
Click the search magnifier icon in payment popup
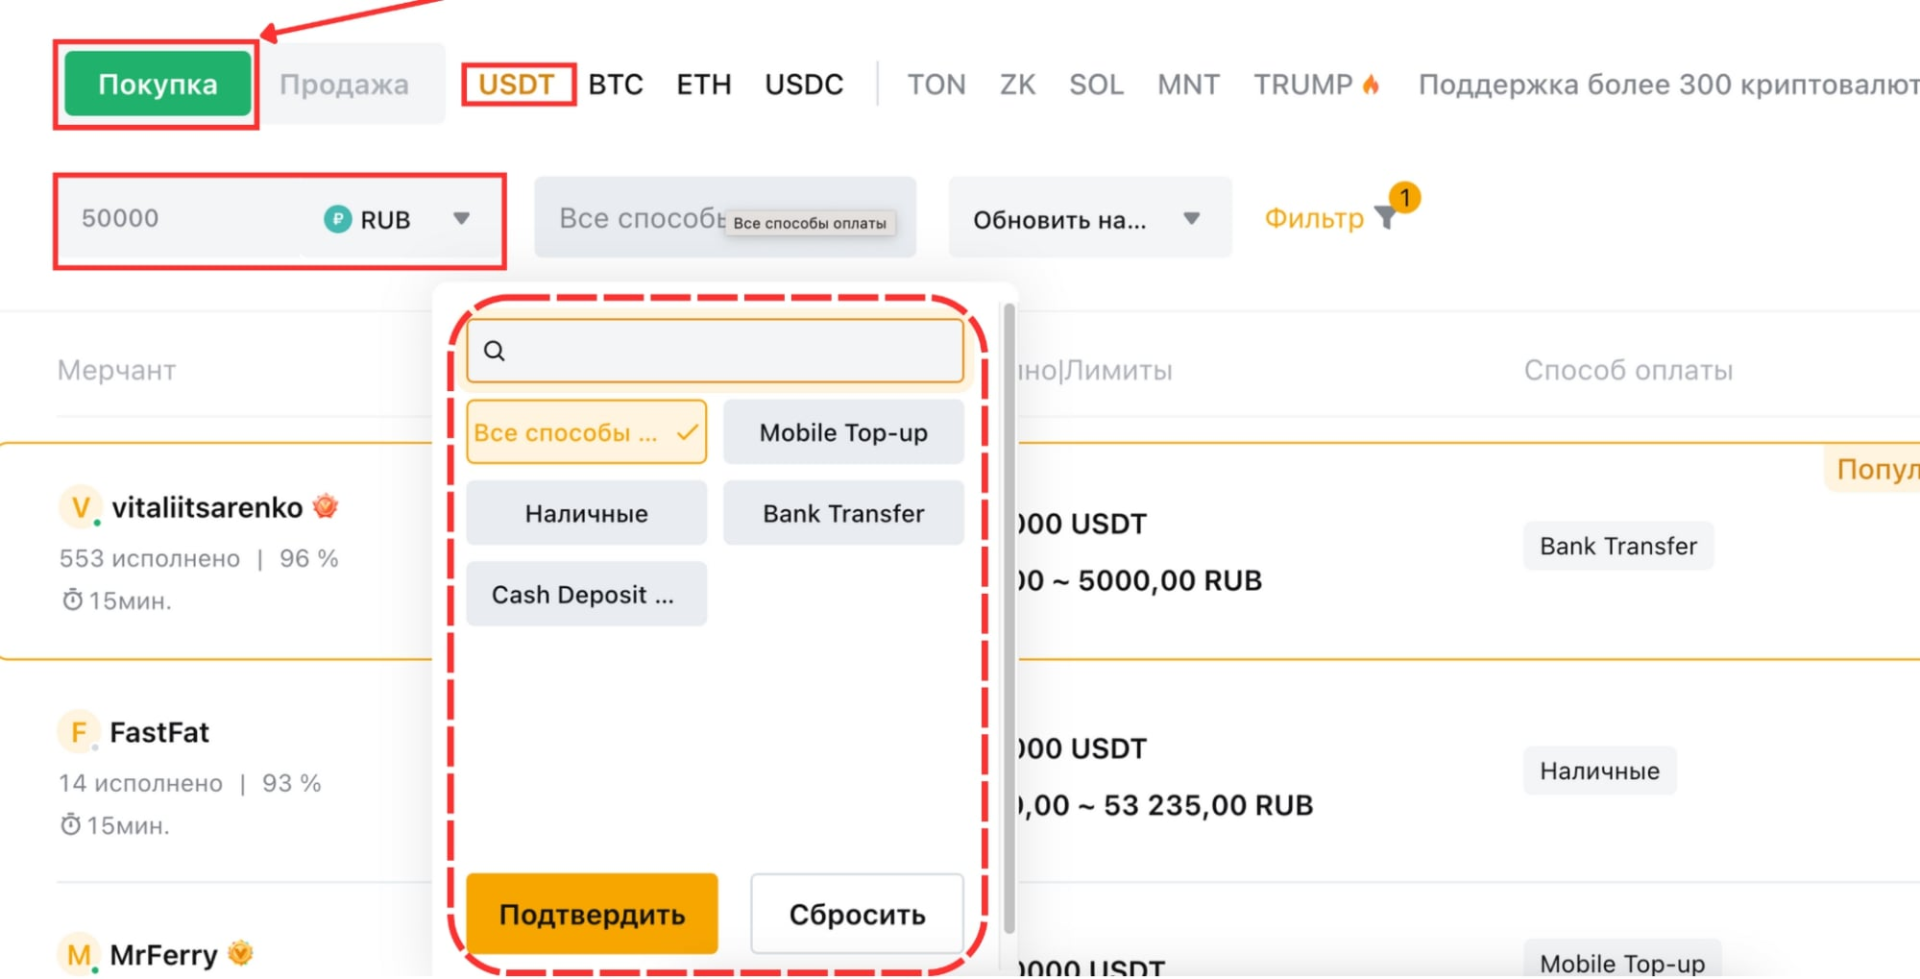click(x=494, y=351)
